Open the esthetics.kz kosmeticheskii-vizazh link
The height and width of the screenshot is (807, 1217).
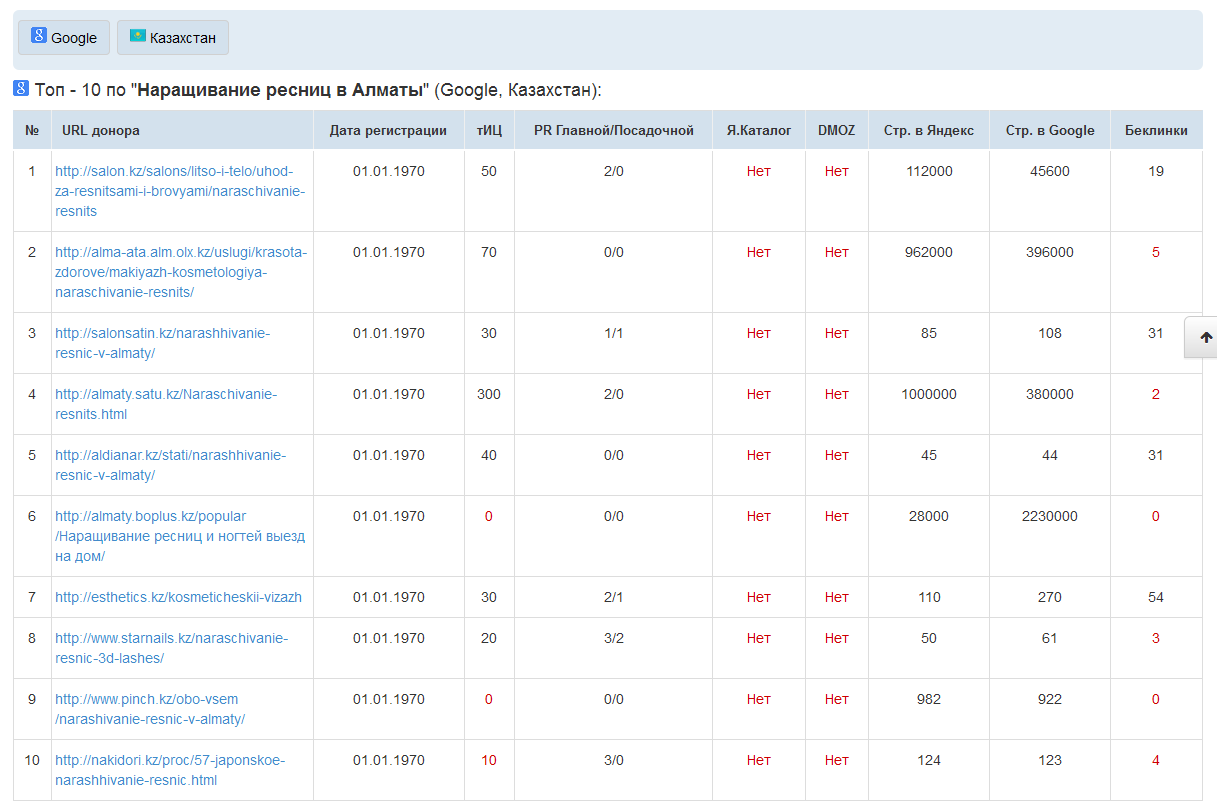pyautogui.click(x=178, y=597)
